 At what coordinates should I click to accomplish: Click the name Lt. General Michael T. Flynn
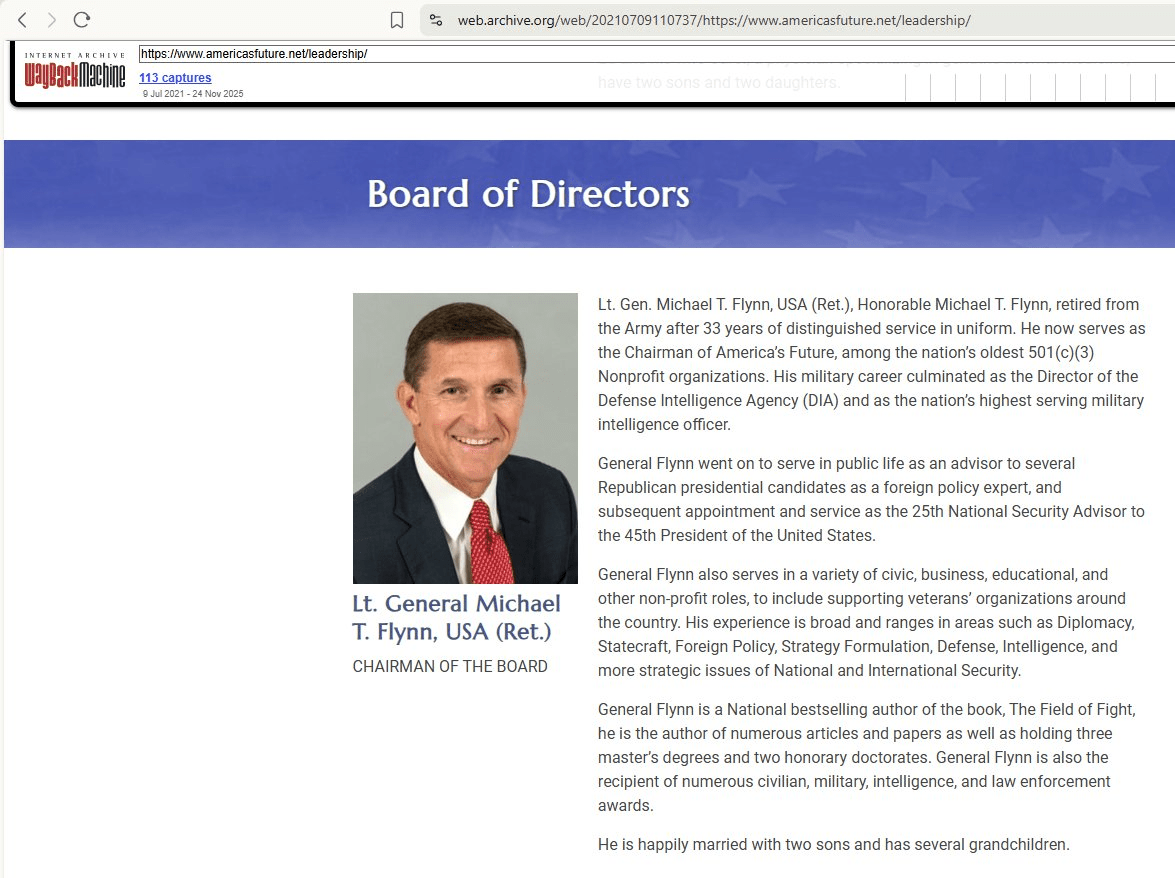click(x=456, y=617)
